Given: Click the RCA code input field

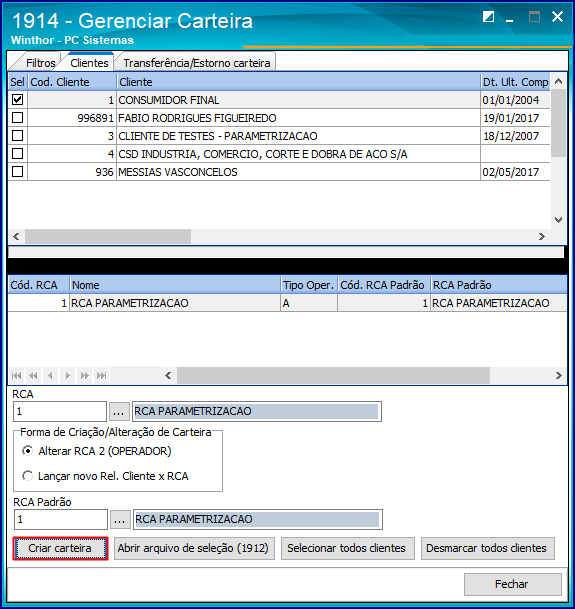Looking at the screenshot, I should click(60, 411).
